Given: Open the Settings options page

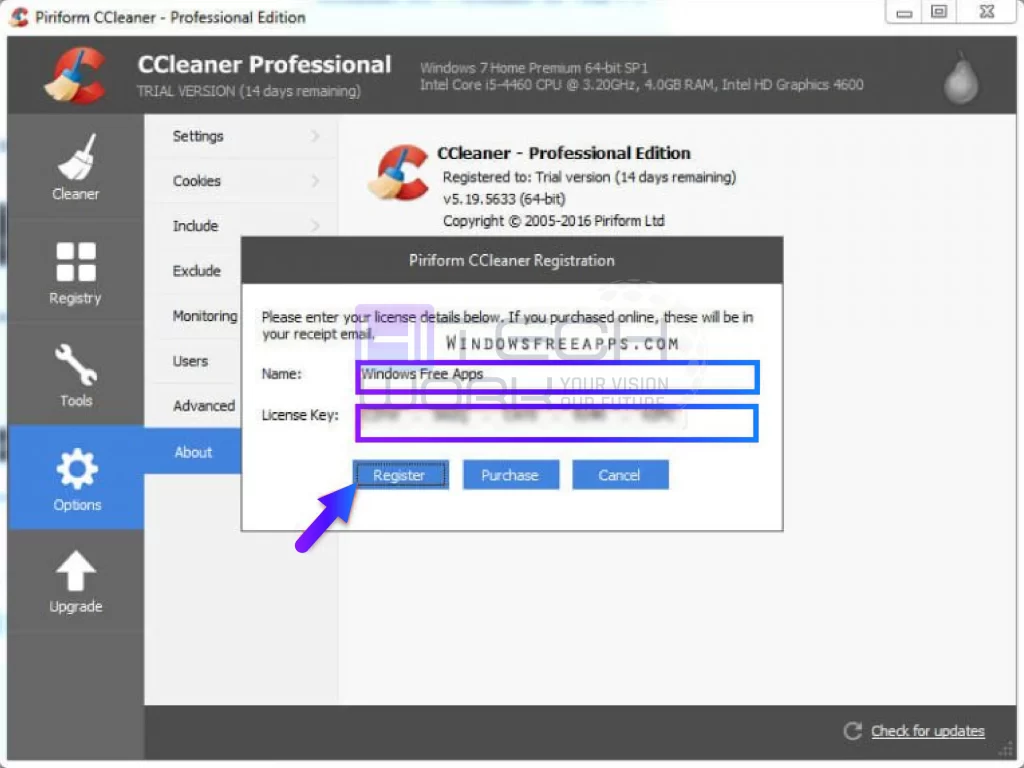Looking at the screenshot, I should click(242, 136).
